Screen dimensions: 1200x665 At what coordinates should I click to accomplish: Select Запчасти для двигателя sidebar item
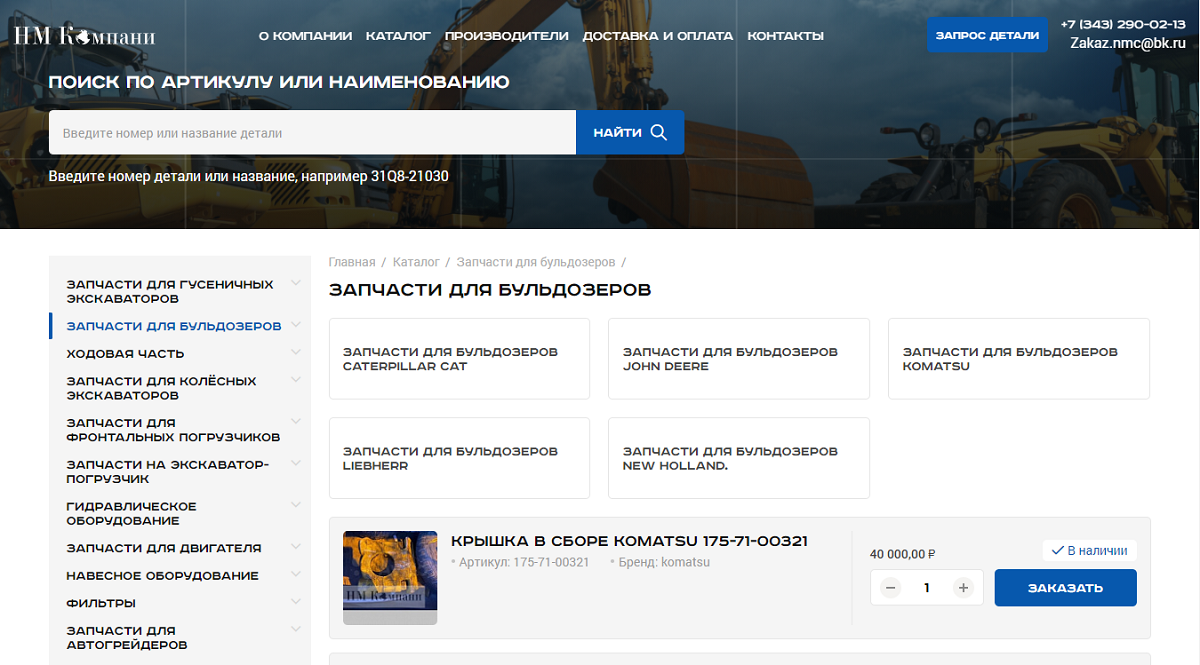(x=164, y=548)
